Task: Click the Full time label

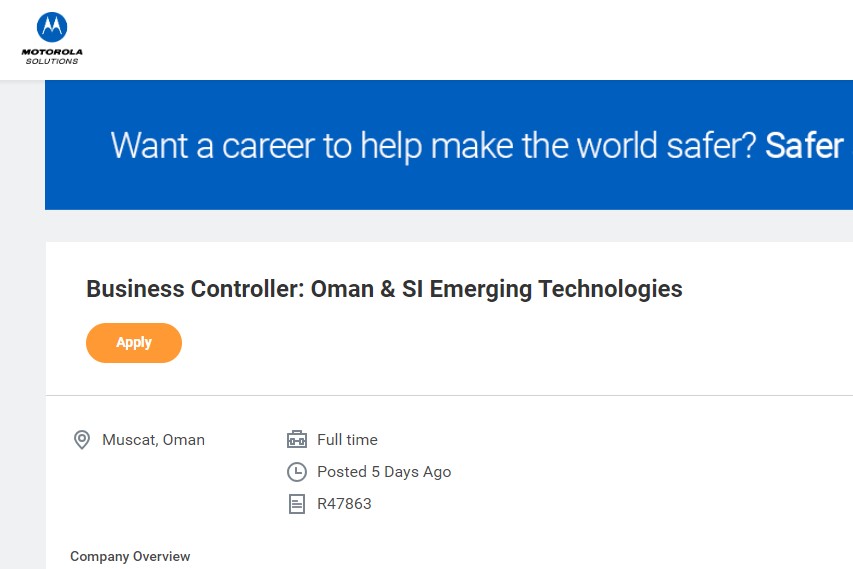Action: click(x=347, y=440)
